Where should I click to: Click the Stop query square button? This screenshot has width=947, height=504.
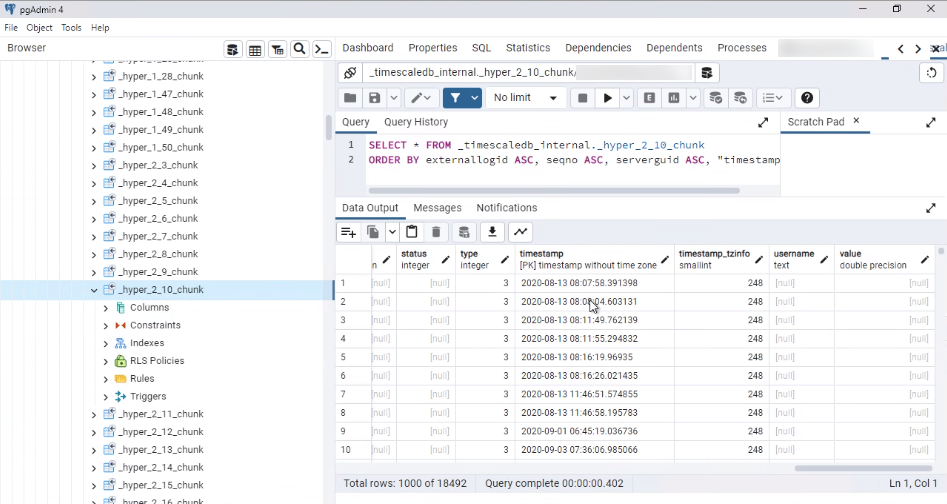coord(582,98)
